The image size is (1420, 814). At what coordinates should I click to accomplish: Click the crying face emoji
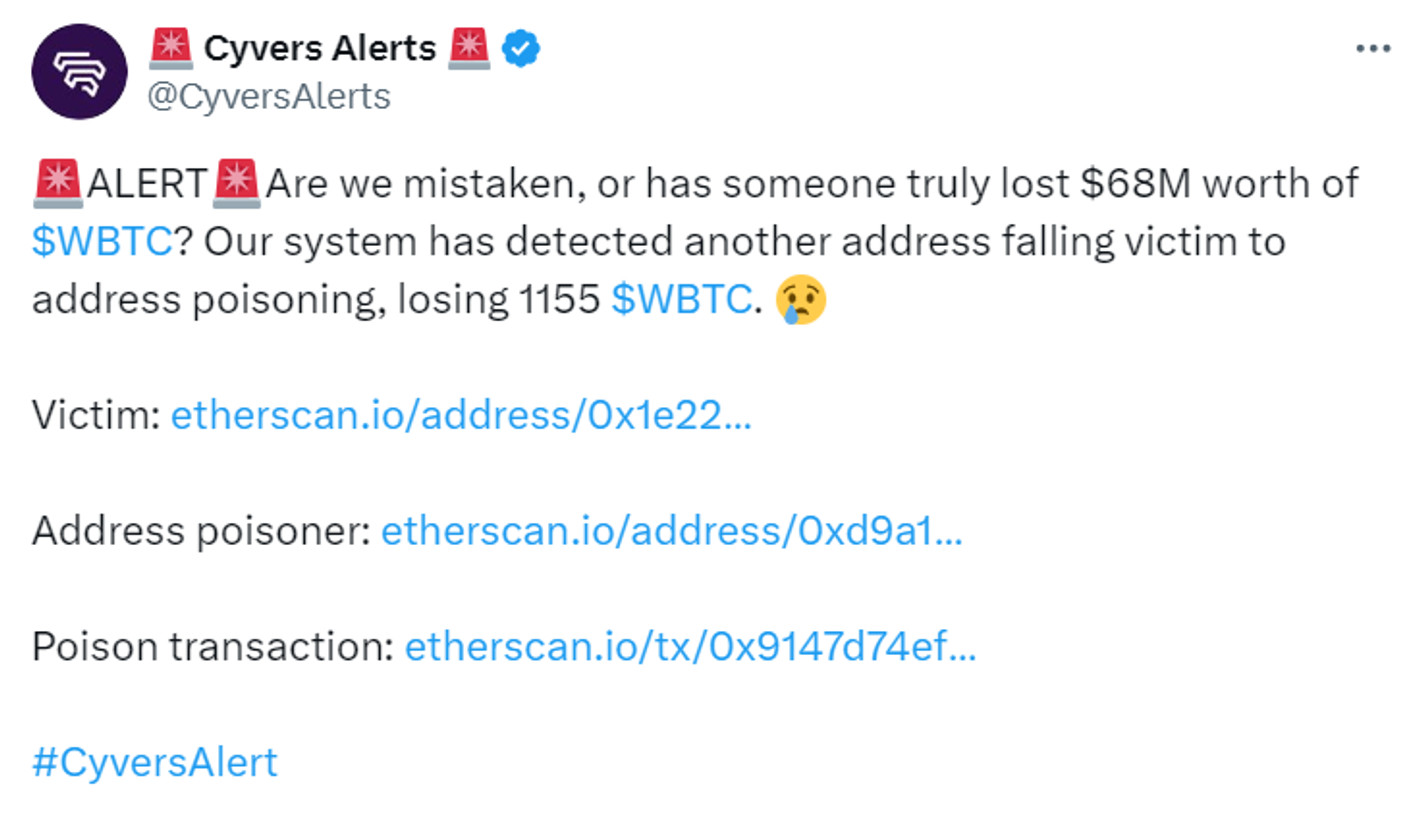pos(802,299)
